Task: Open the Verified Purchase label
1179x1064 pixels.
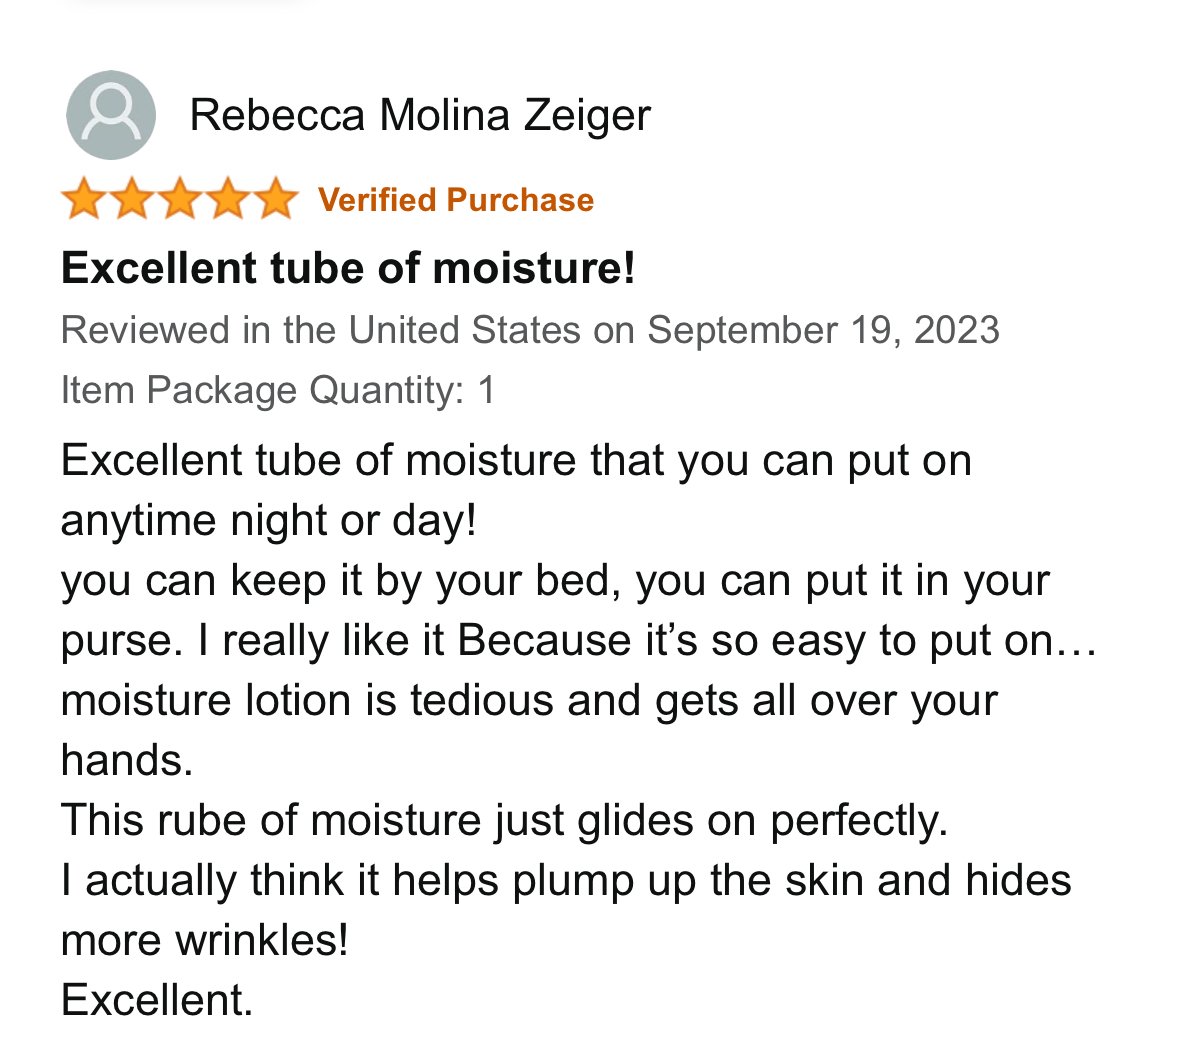Action: click(x=456, y=200)
